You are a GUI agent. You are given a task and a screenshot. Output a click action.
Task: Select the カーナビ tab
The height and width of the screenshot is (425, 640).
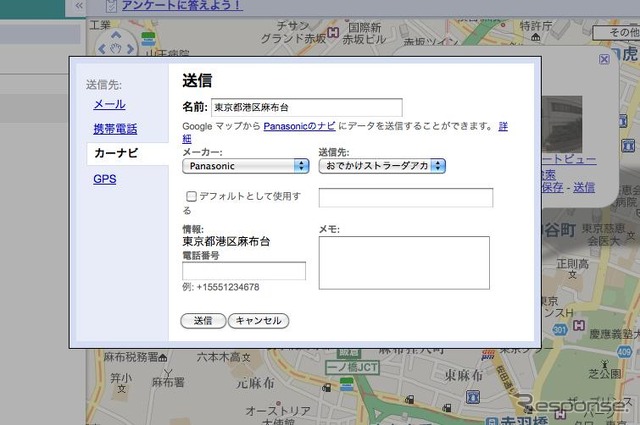[116, 153]
